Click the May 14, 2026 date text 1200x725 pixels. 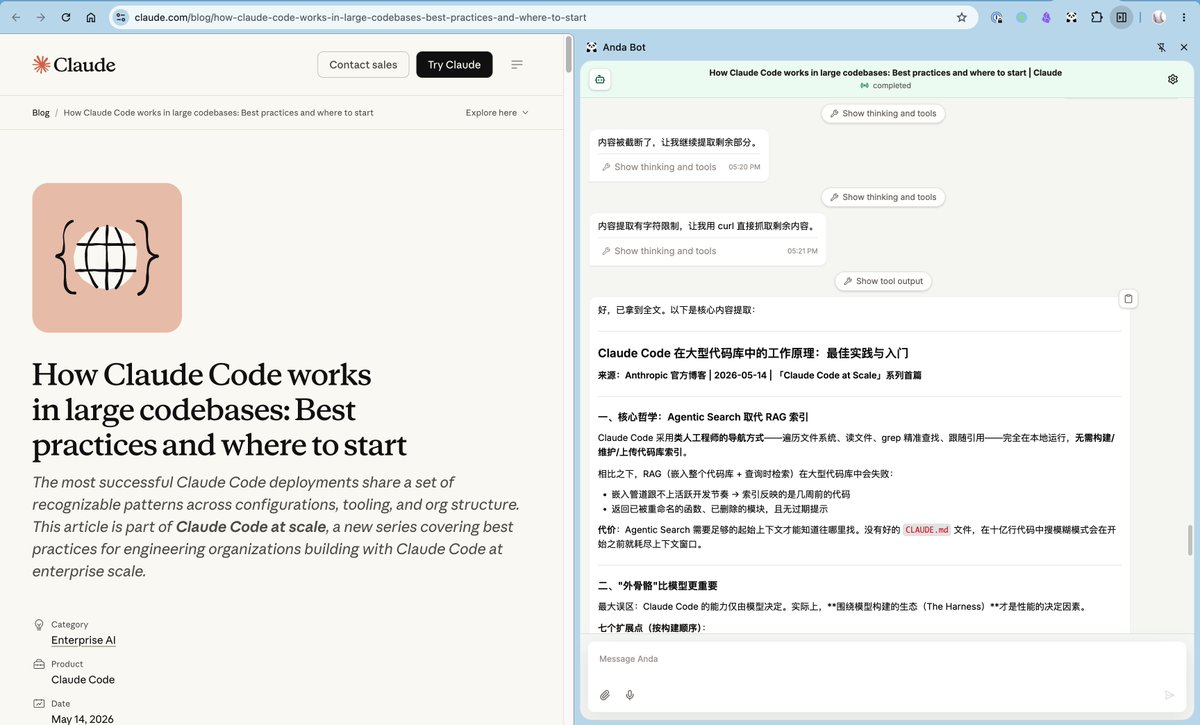click(x=83, y=719)
